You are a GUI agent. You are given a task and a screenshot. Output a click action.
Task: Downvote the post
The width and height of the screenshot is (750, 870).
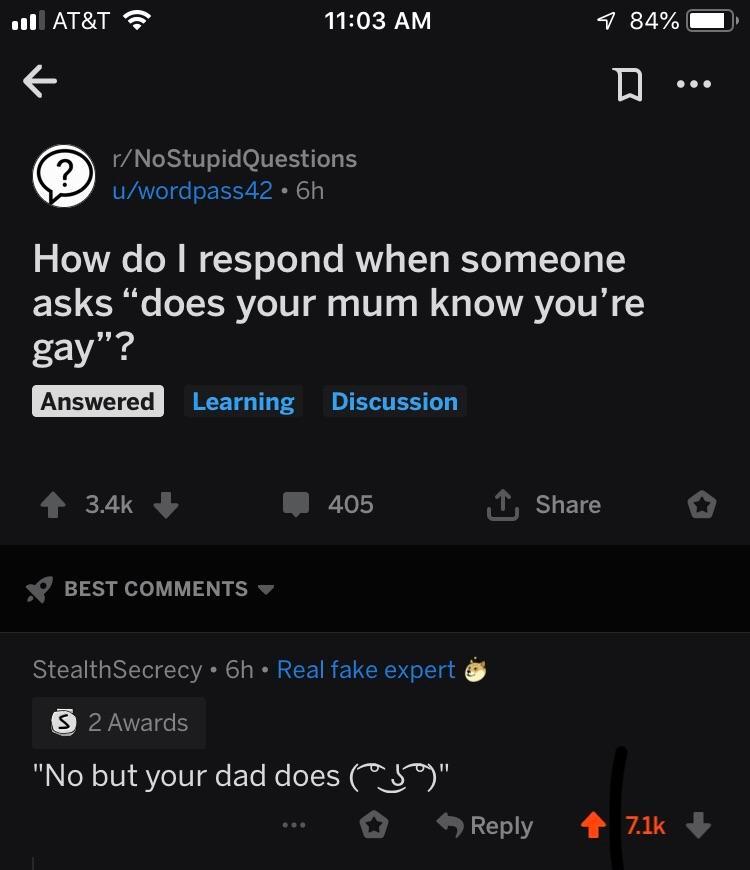click(x=164, y=505)
